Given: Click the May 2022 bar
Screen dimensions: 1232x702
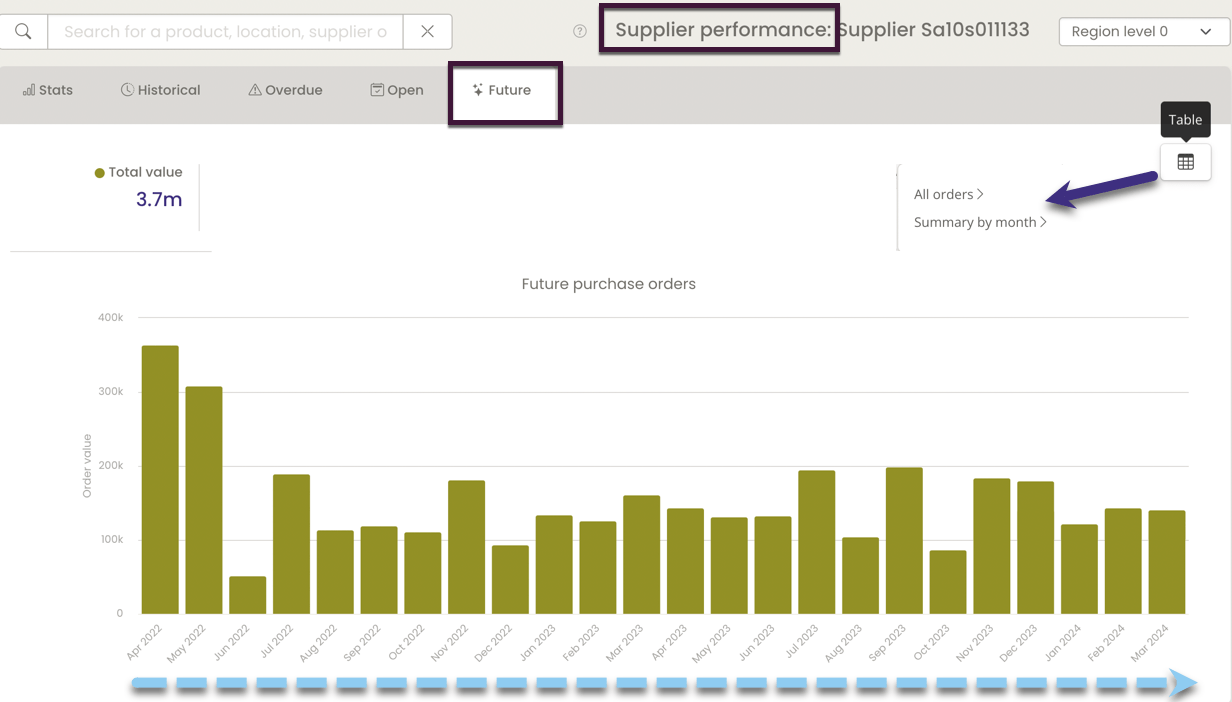Looking at the screenshot, I should pos(204,500).
